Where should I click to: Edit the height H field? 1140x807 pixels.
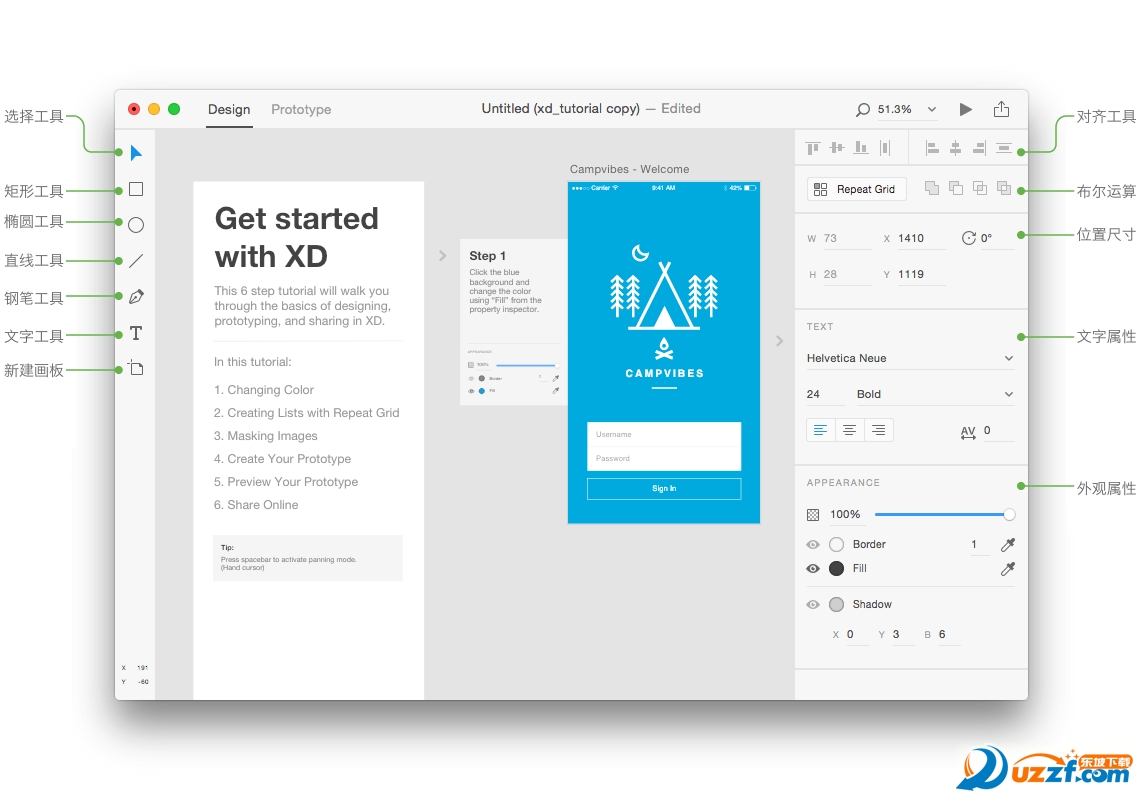(x=847, y=274)
